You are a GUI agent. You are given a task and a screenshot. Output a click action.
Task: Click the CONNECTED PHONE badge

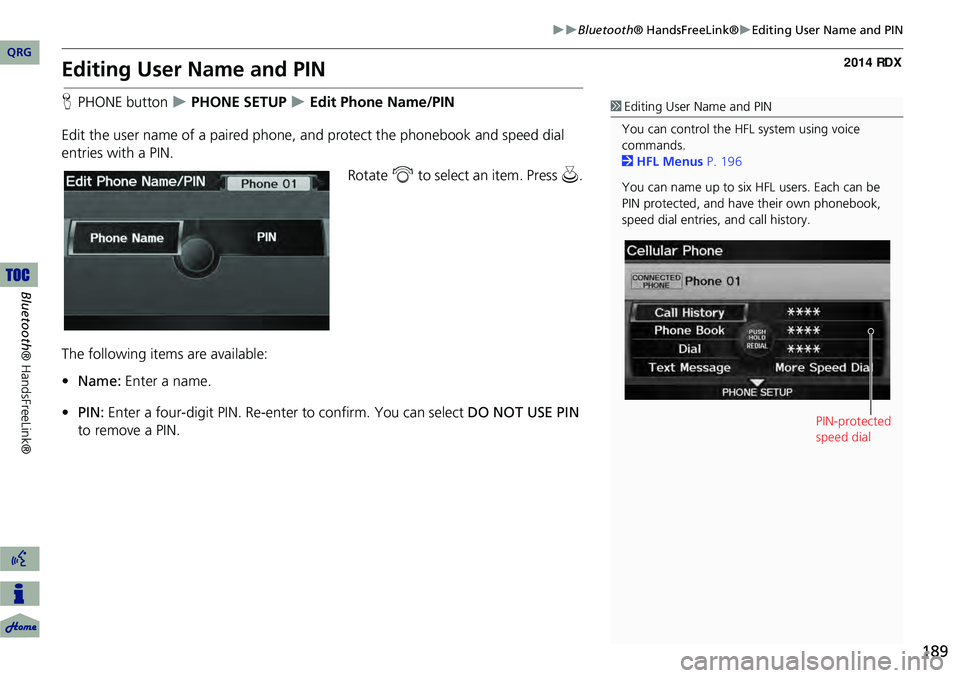[656, 281]
